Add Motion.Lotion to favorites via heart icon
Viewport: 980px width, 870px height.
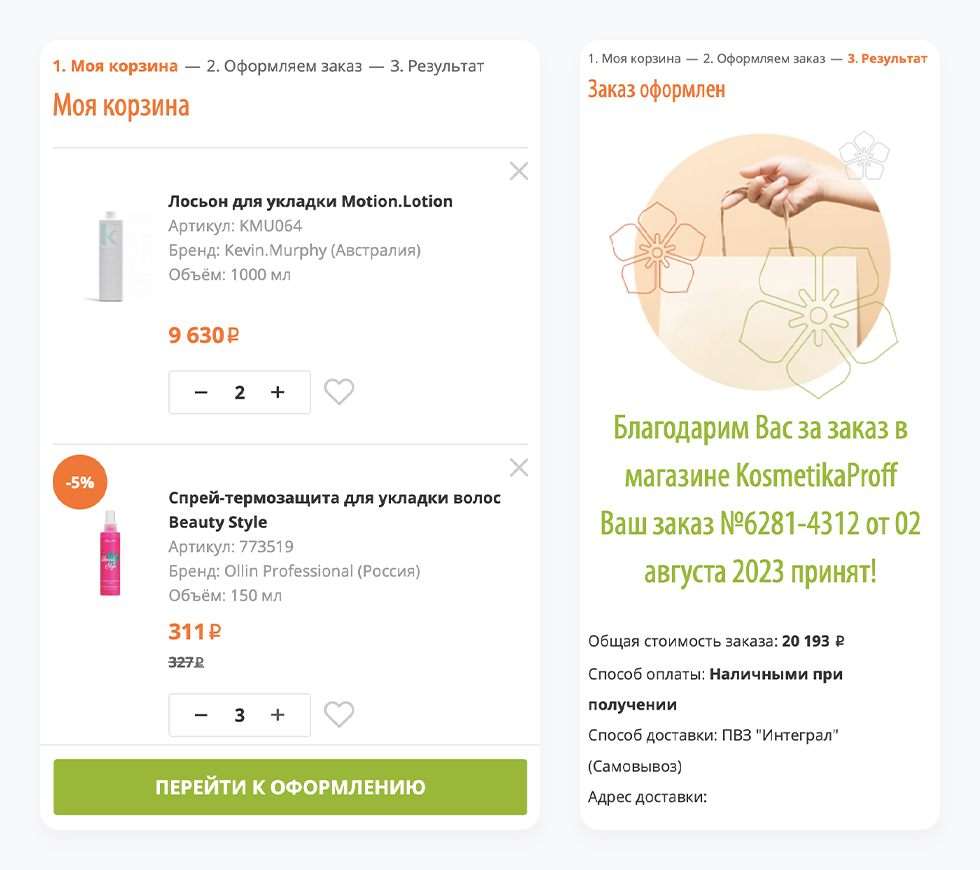pyautogui.click(x=339, y=392)
